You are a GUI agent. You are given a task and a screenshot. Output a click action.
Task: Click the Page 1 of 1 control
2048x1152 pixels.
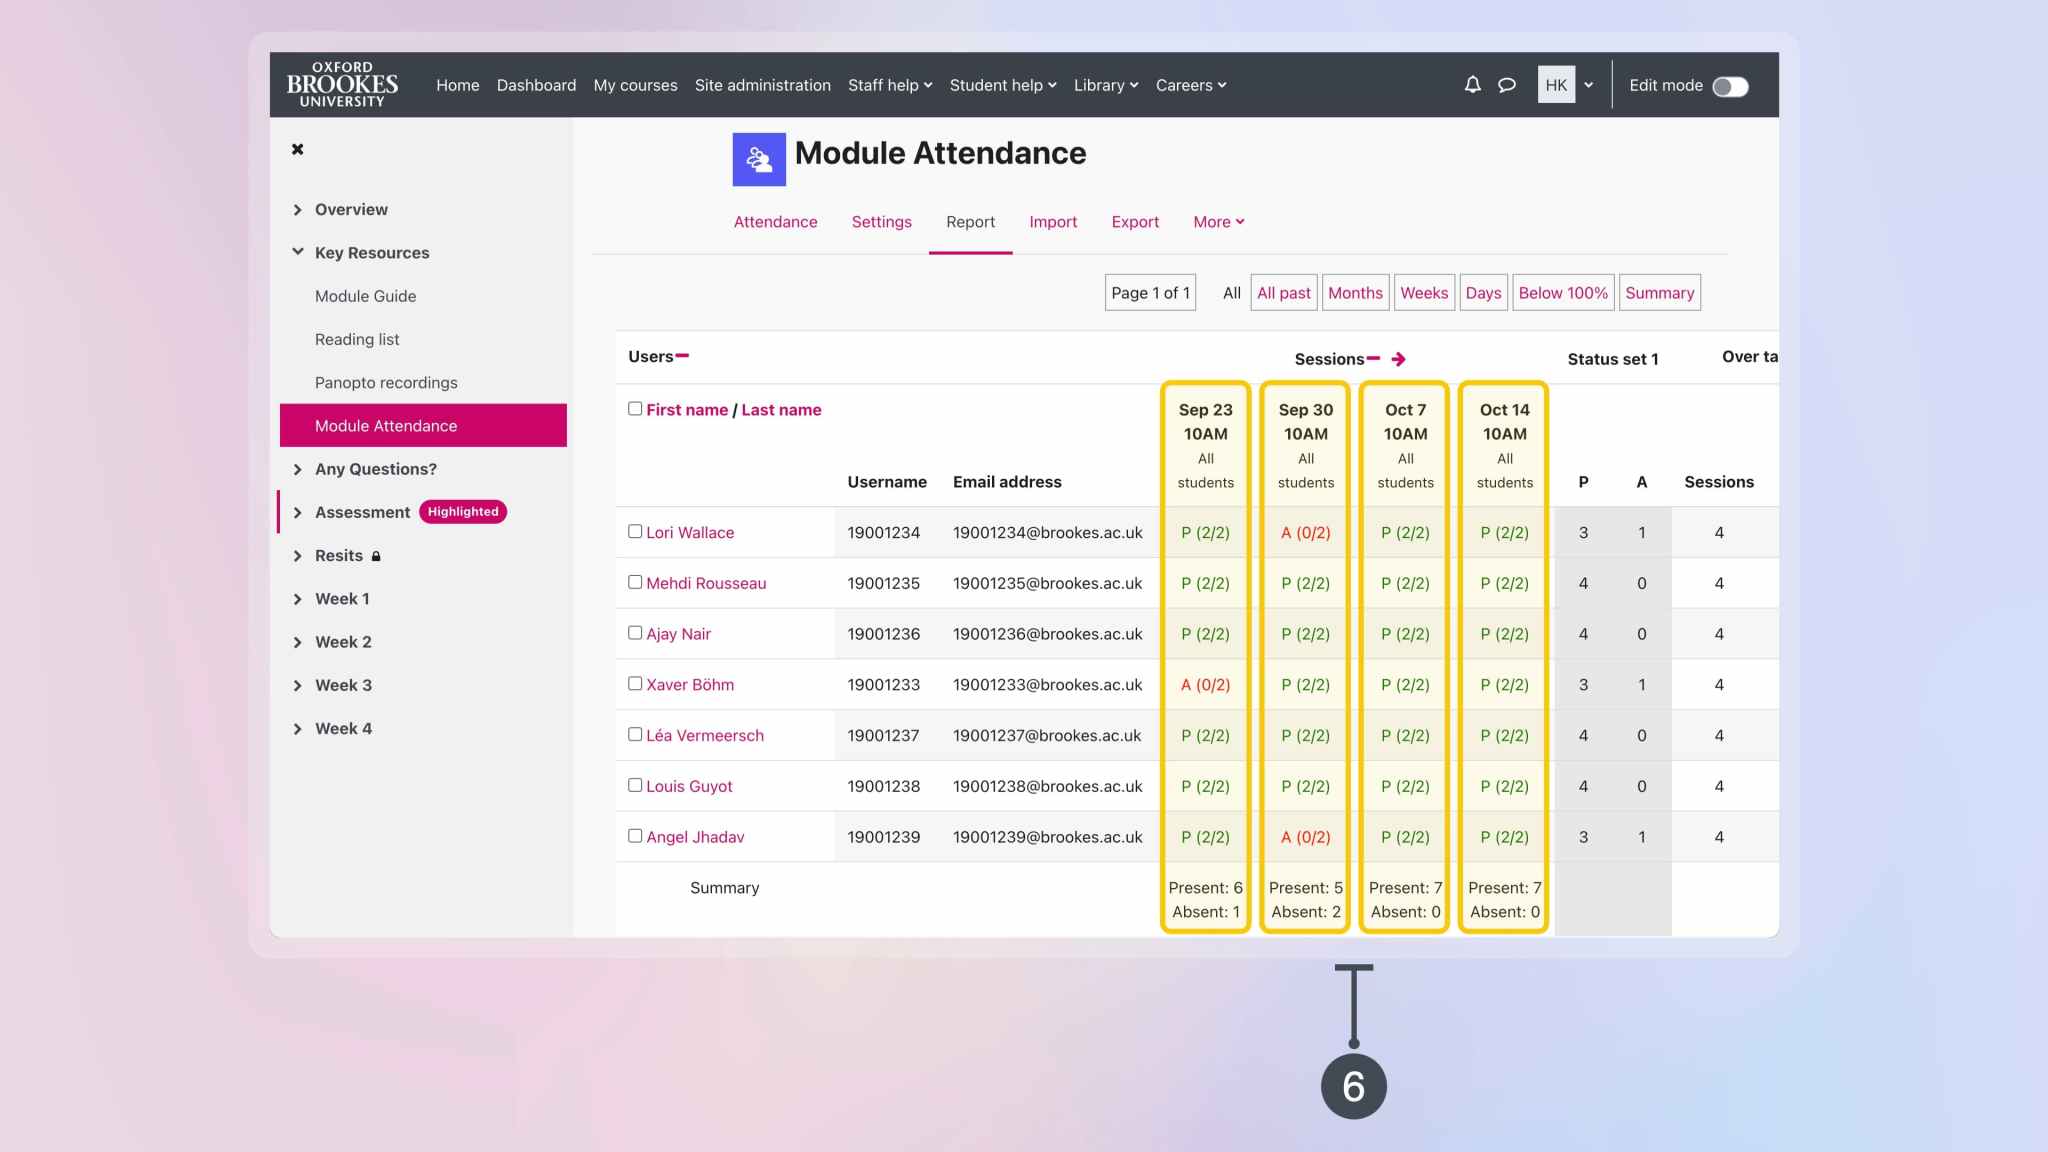click(1150, 293)
